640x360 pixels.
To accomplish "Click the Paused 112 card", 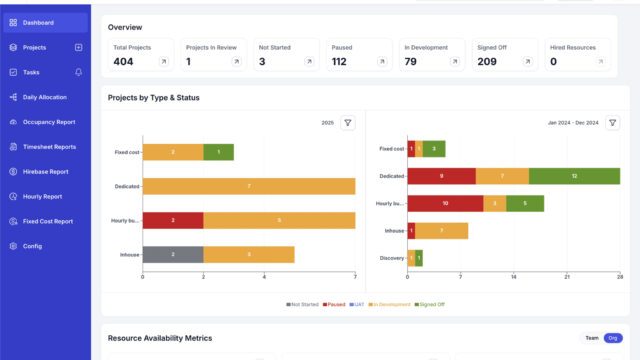I will (359, 55).
